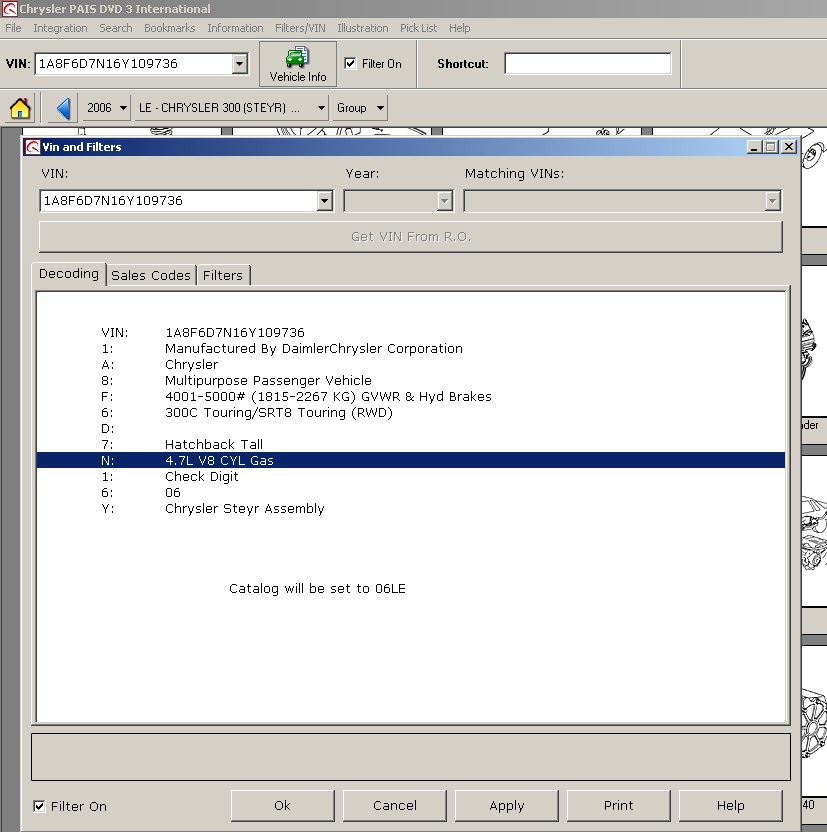Open the Bookmarks menu
The height and width of the screenshot is (832, 827).
[170, 28]
